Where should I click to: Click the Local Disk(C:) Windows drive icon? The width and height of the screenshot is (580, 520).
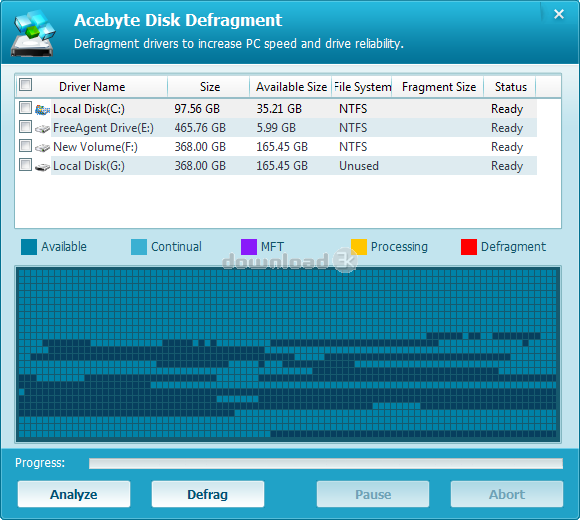pyautogui.click(x=43, y=109)
